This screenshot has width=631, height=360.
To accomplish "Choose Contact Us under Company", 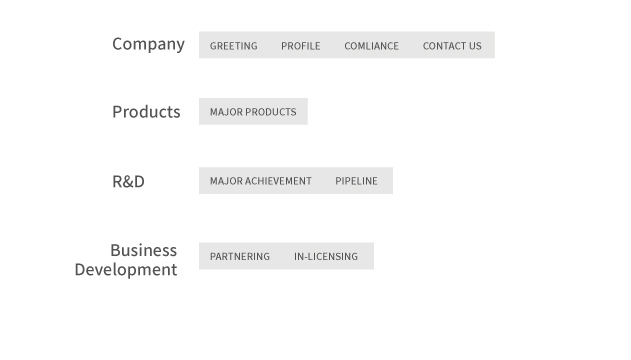I will coord(452,46).
